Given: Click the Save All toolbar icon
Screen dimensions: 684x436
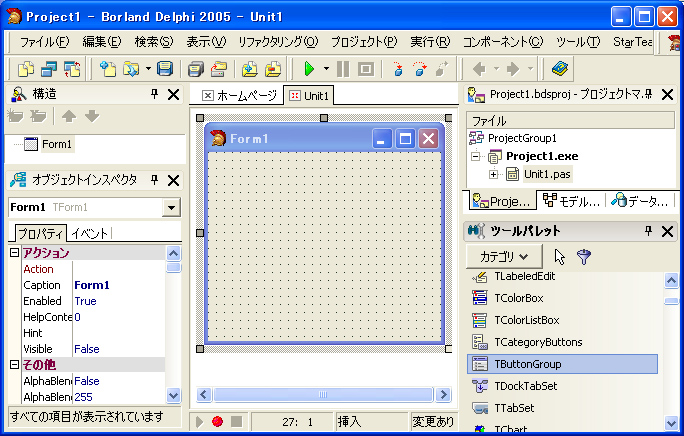Looking at the screenshot, I should pos(196,69).
